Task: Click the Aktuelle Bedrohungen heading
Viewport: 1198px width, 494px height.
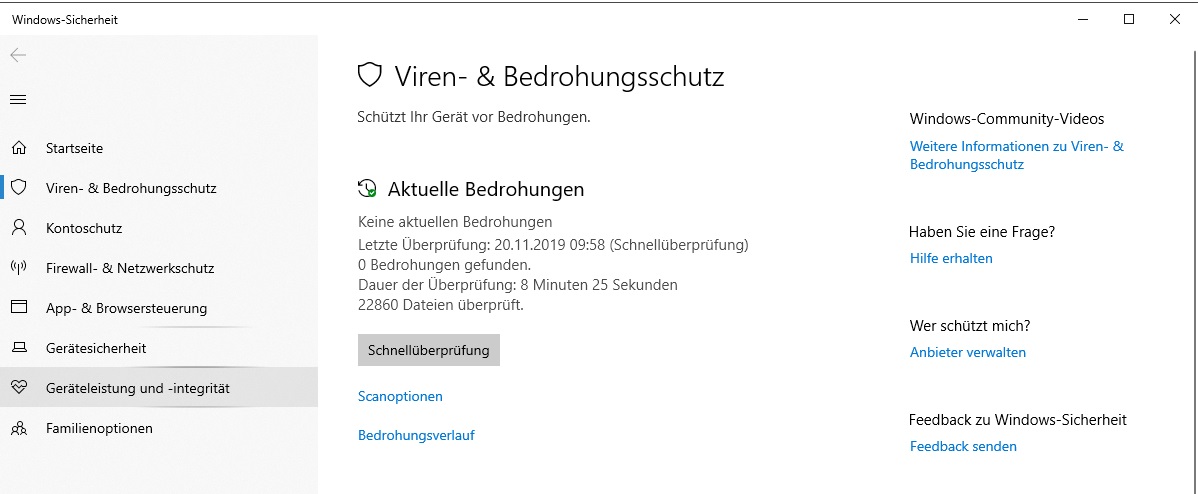Action: click(x=486, y=189)
